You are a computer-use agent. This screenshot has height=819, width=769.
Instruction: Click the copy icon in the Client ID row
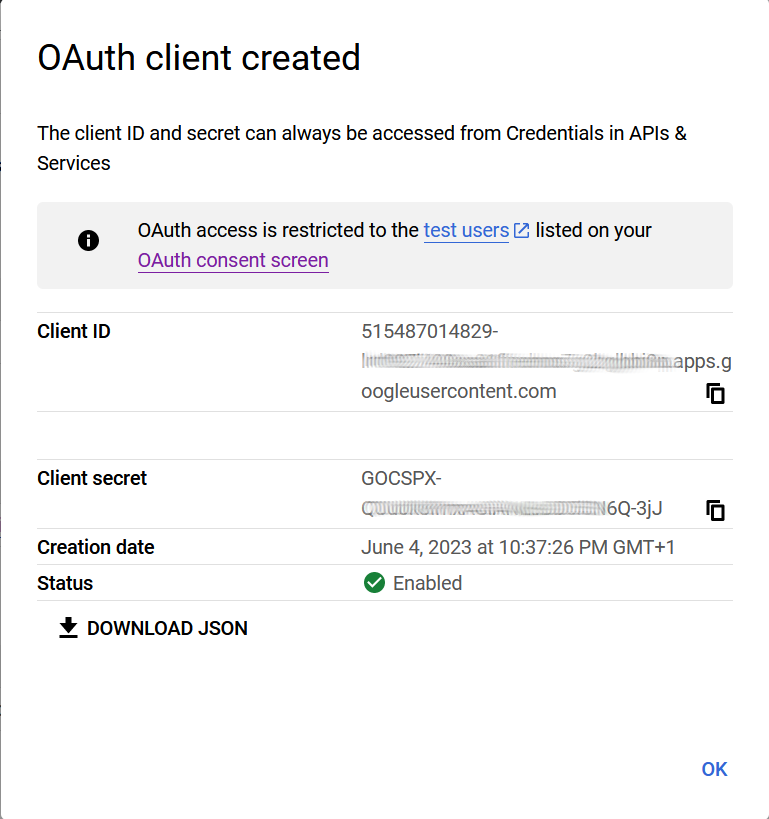pos(716,394)
